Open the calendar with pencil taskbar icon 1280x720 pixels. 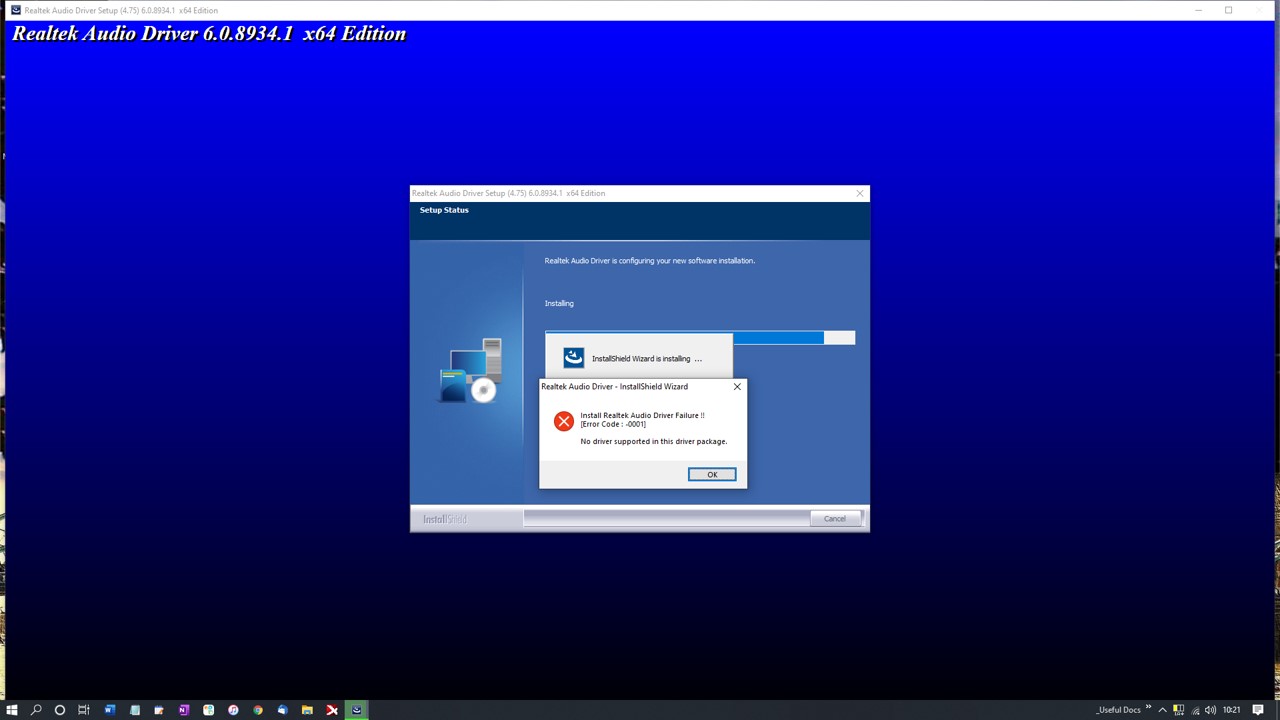[x=159, y=710]
